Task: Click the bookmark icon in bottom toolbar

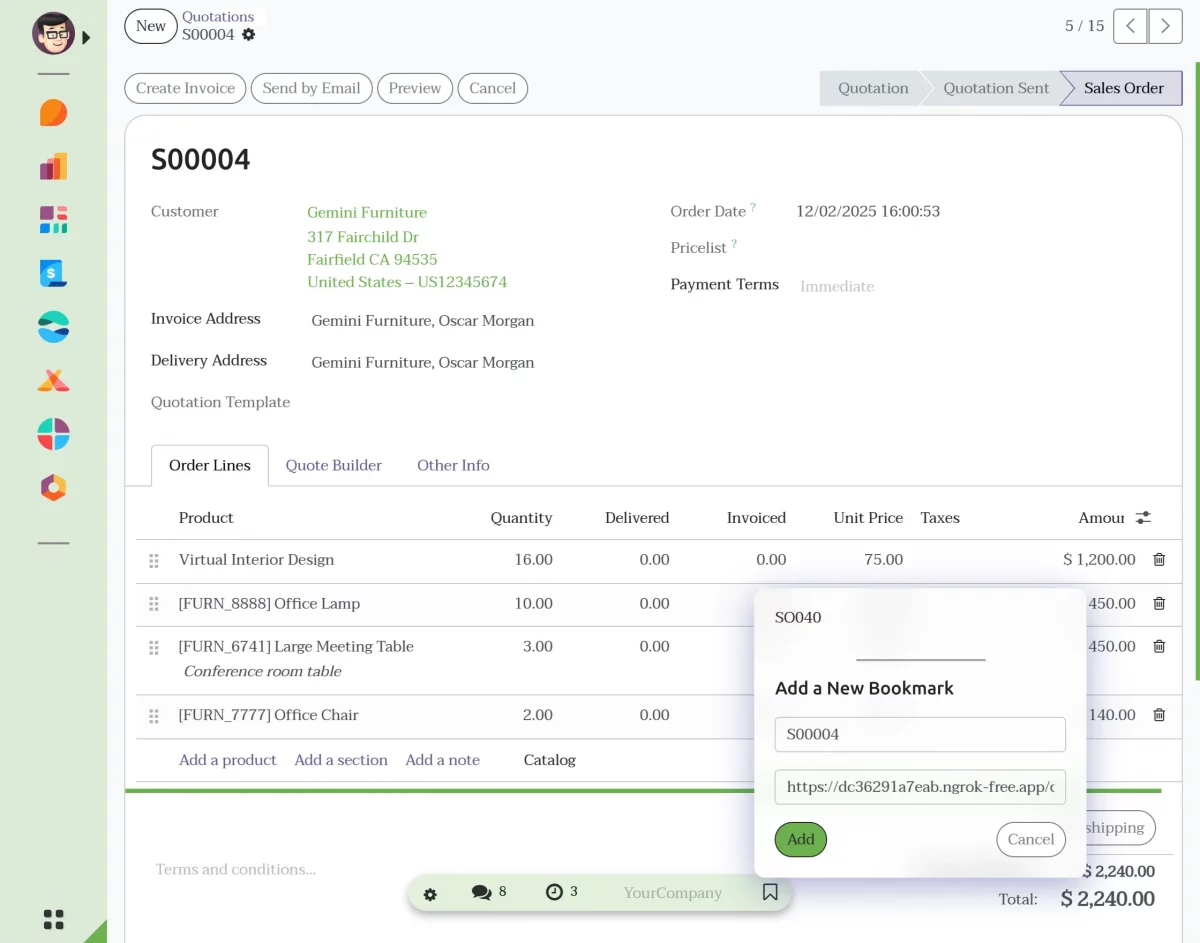Action: click(x=770, y=892)
